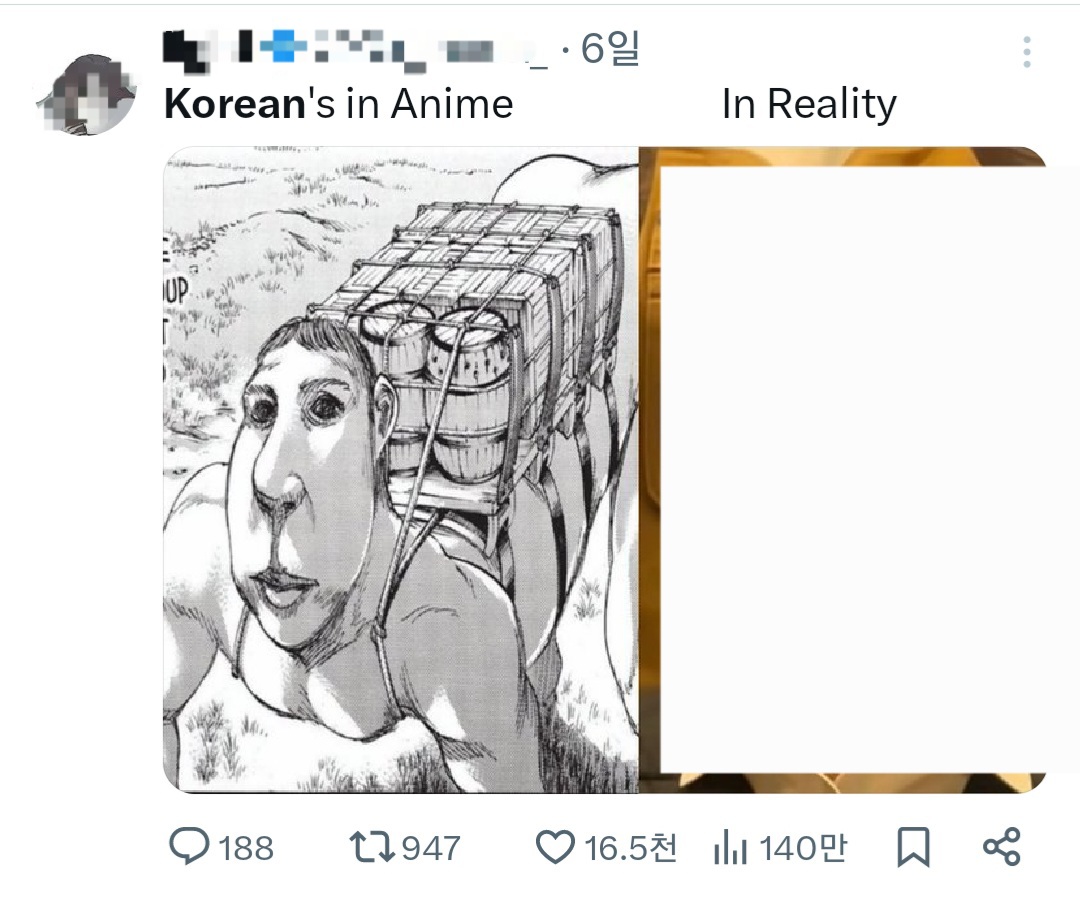Click the "In Reality" tweet text

point(809,104)
